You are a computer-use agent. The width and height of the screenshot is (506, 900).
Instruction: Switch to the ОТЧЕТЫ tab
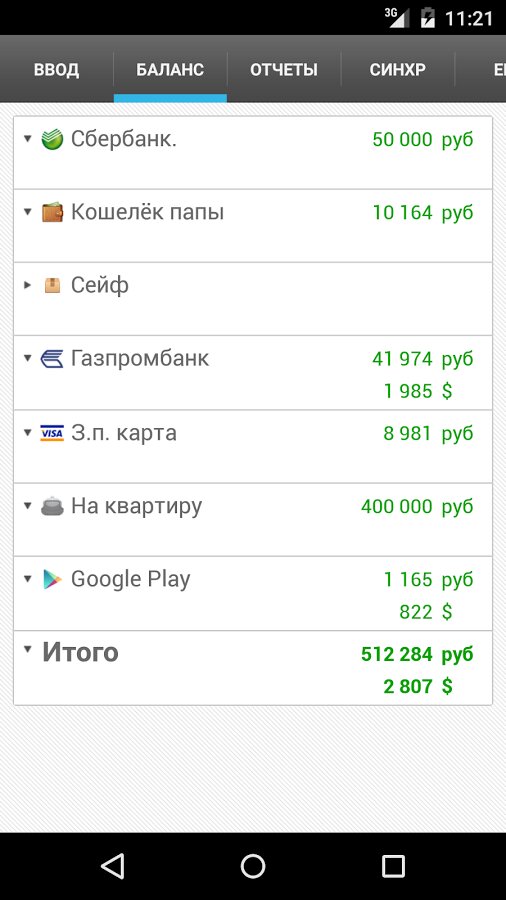coord(284,69)
